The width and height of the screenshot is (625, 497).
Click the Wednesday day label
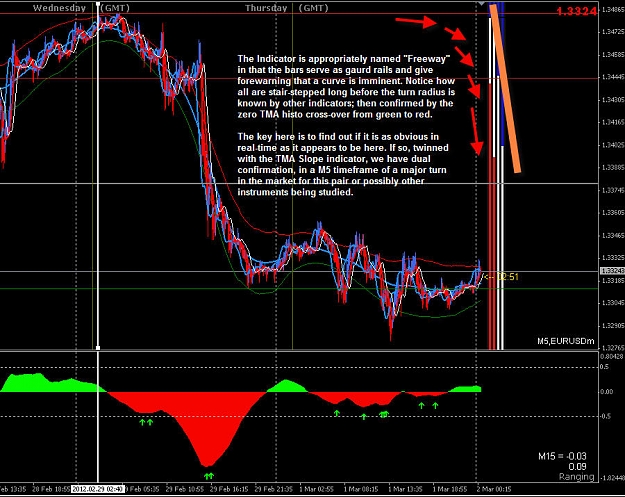(x=59, y=8)
